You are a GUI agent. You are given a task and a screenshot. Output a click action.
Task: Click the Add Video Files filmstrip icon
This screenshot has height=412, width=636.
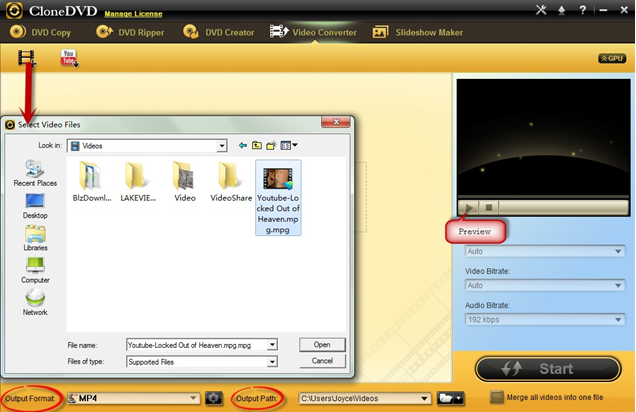click(x=27, y=58)
